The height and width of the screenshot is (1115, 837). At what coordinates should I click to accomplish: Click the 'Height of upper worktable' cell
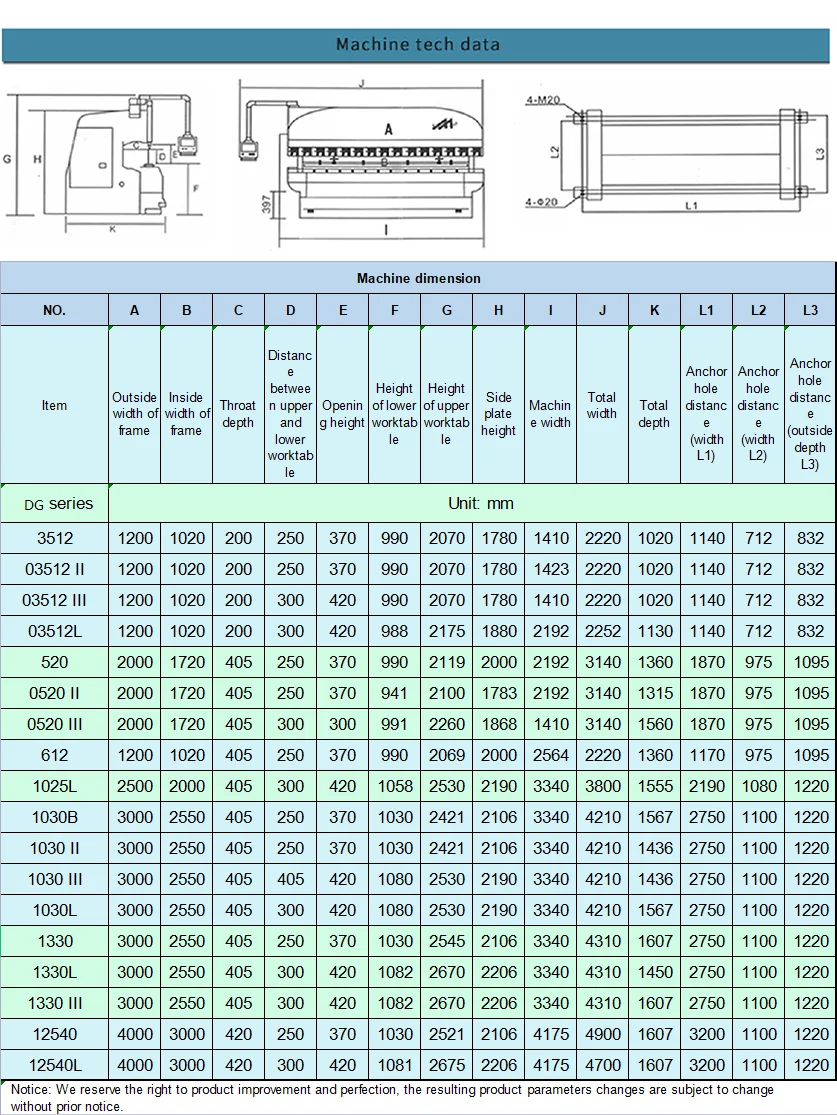447,405
